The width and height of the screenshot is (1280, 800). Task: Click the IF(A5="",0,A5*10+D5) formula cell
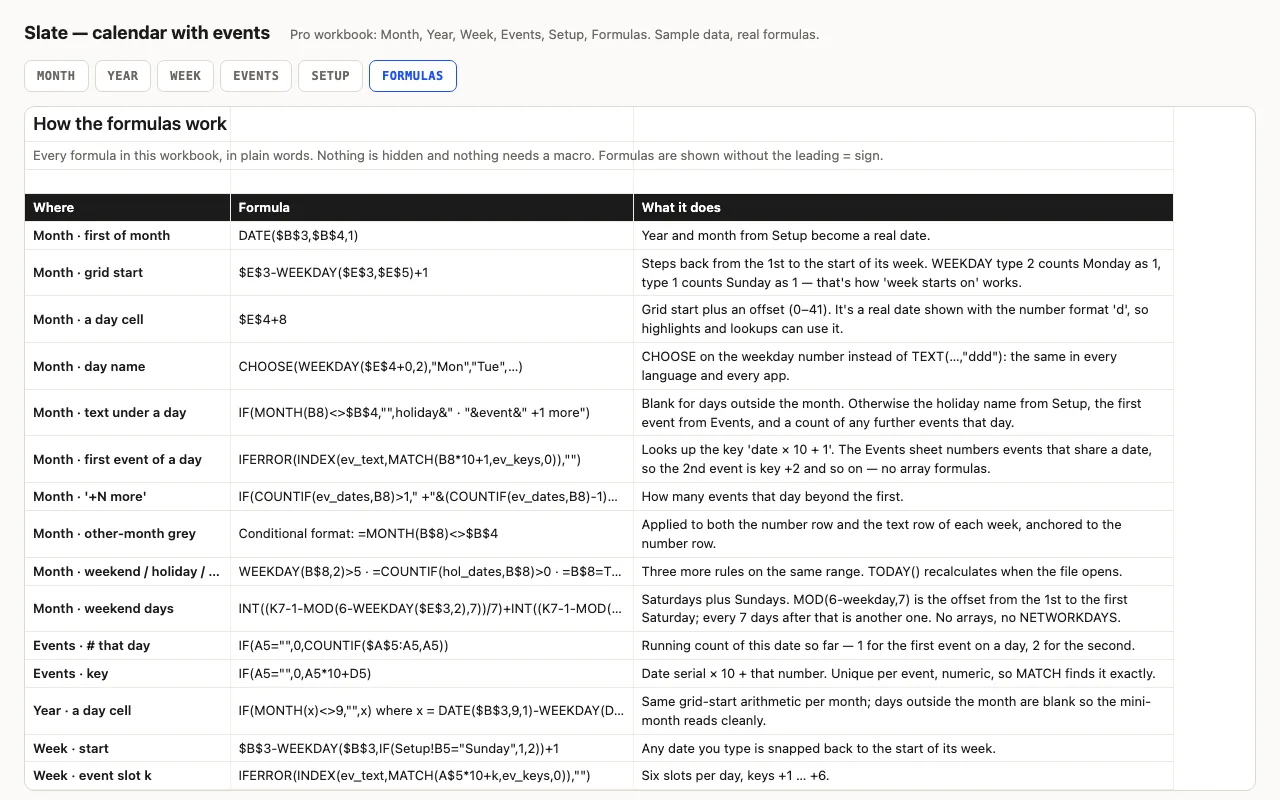[432, 673]
